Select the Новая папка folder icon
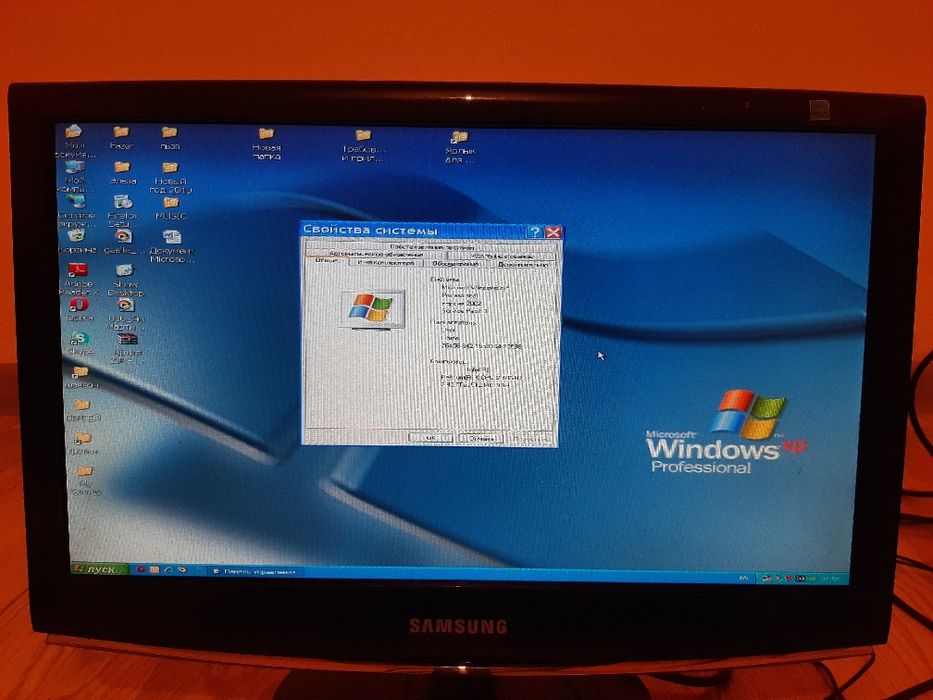 point(266,143)
